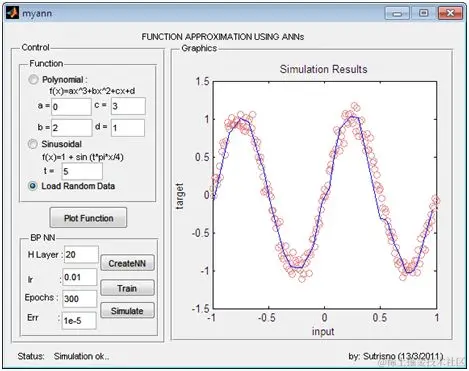Choose the Load Random Data option
This screenshot has width=469, height=371.
pos(33,186)
